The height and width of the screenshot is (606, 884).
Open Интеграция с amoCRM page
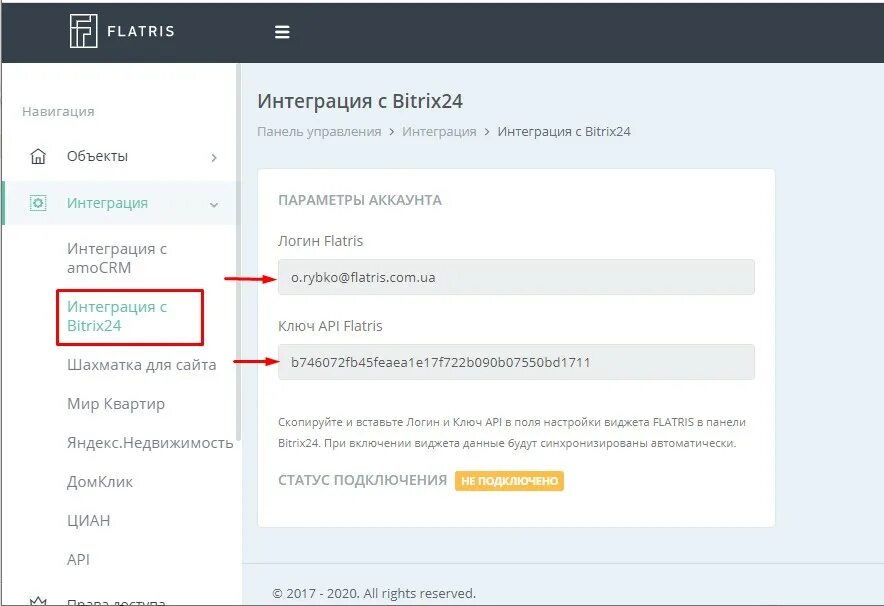coord(117,258)
